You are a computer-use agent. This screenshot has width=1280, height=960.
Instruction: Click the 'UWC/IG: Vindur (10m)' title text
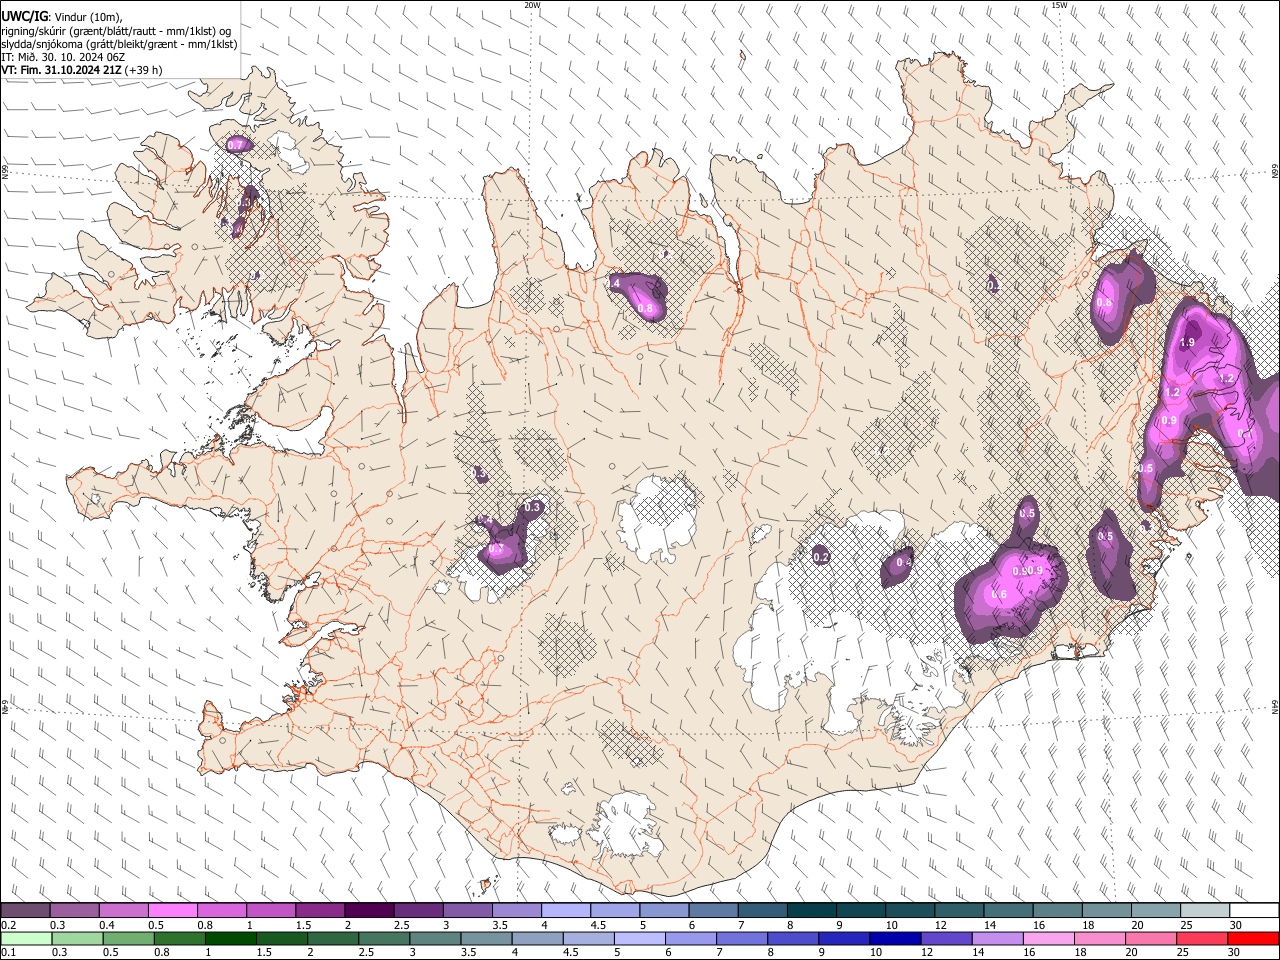(x=62, y=16)
